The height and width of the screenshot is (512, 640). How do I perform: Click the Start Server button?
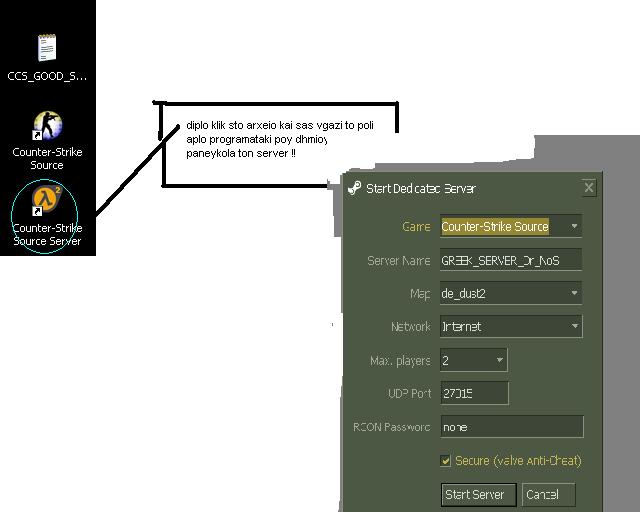tap(478, 494)
